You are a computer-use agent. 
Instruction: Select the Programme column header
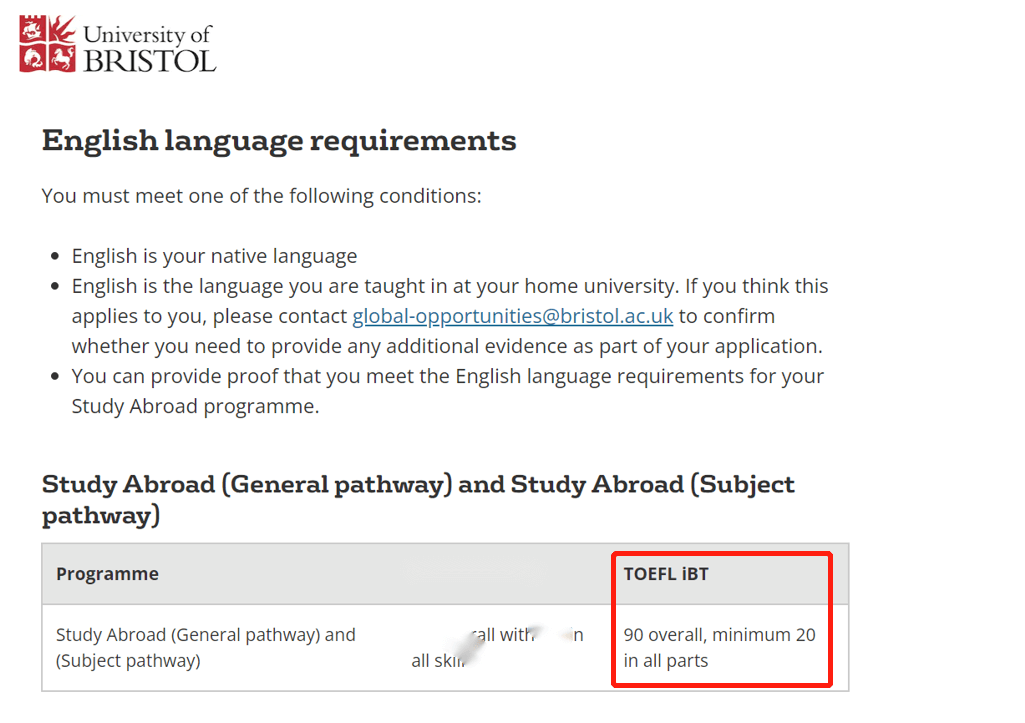point(107,574)
